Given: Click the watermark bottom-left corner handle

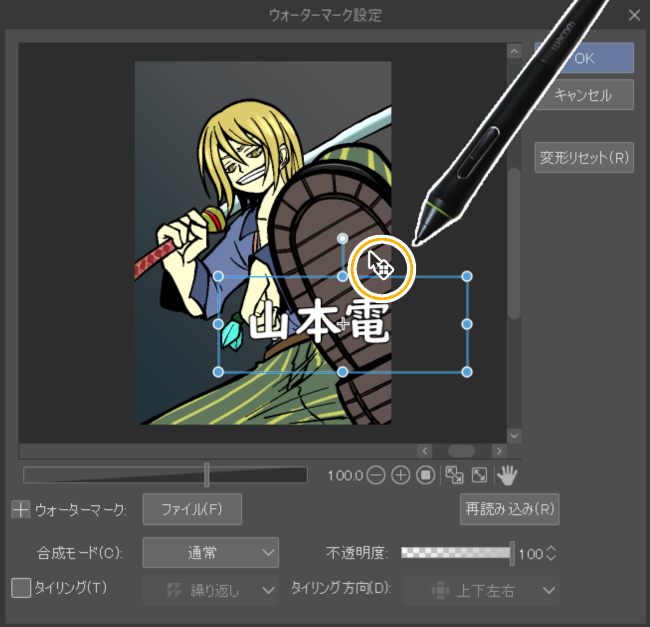Looking at the screenshot, I should (218, 372).
